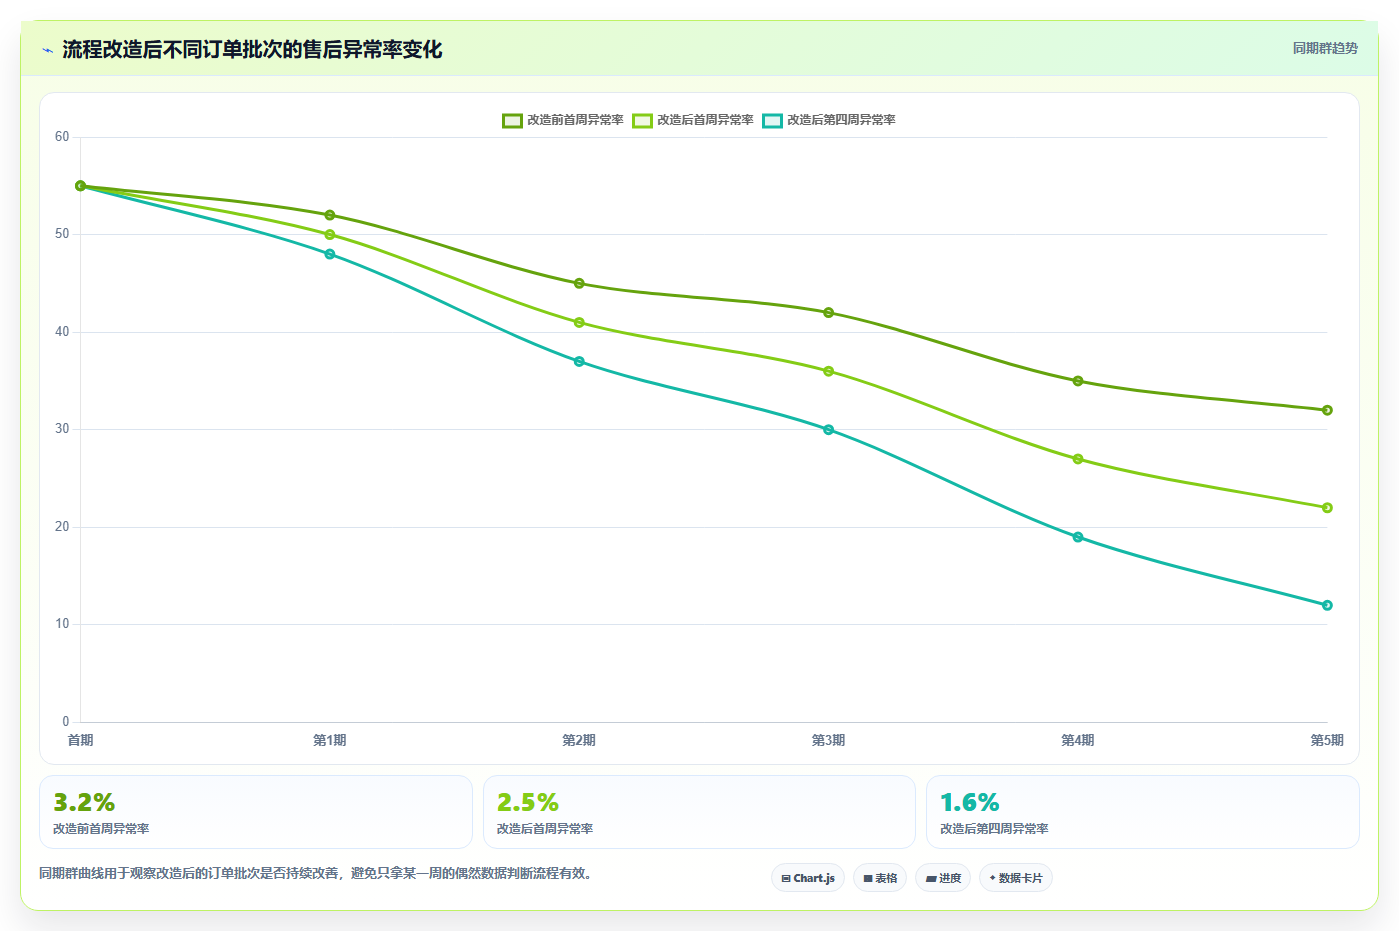Viewport: 1399px width, 931px height.
Task: Click the teal data point at 第5期
Action: click(x=1327, y=605)
